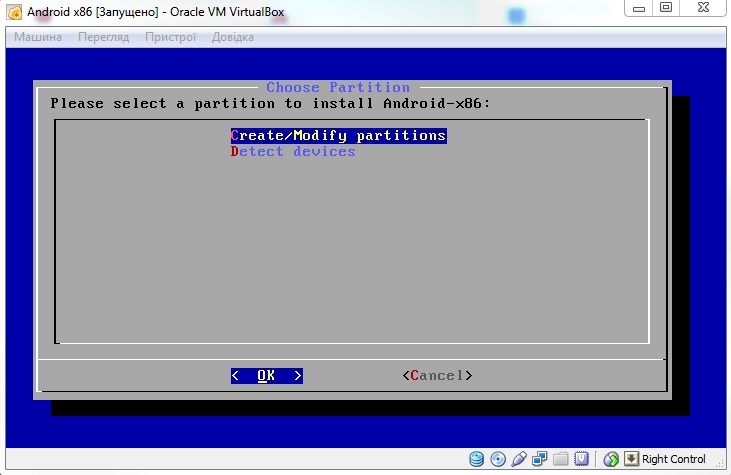Maximize the VirtualBox window

point(666,8)
